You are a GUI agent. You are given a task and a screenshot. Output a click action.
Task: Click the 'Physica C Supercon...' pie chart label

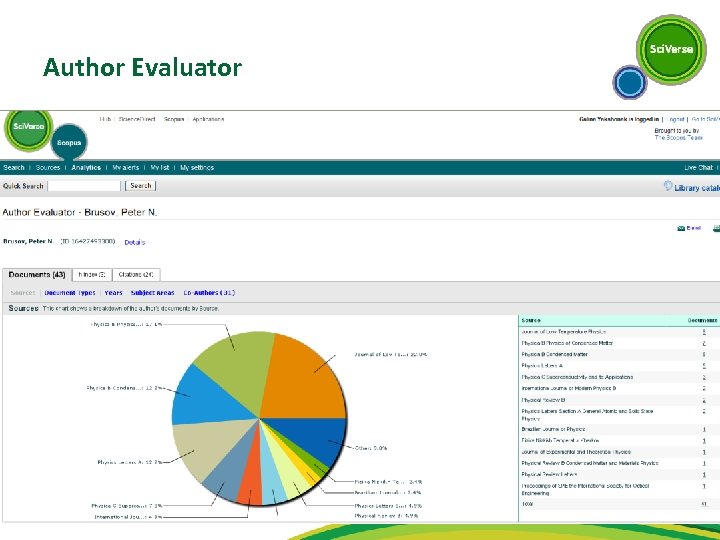click(x=127, y=506)
